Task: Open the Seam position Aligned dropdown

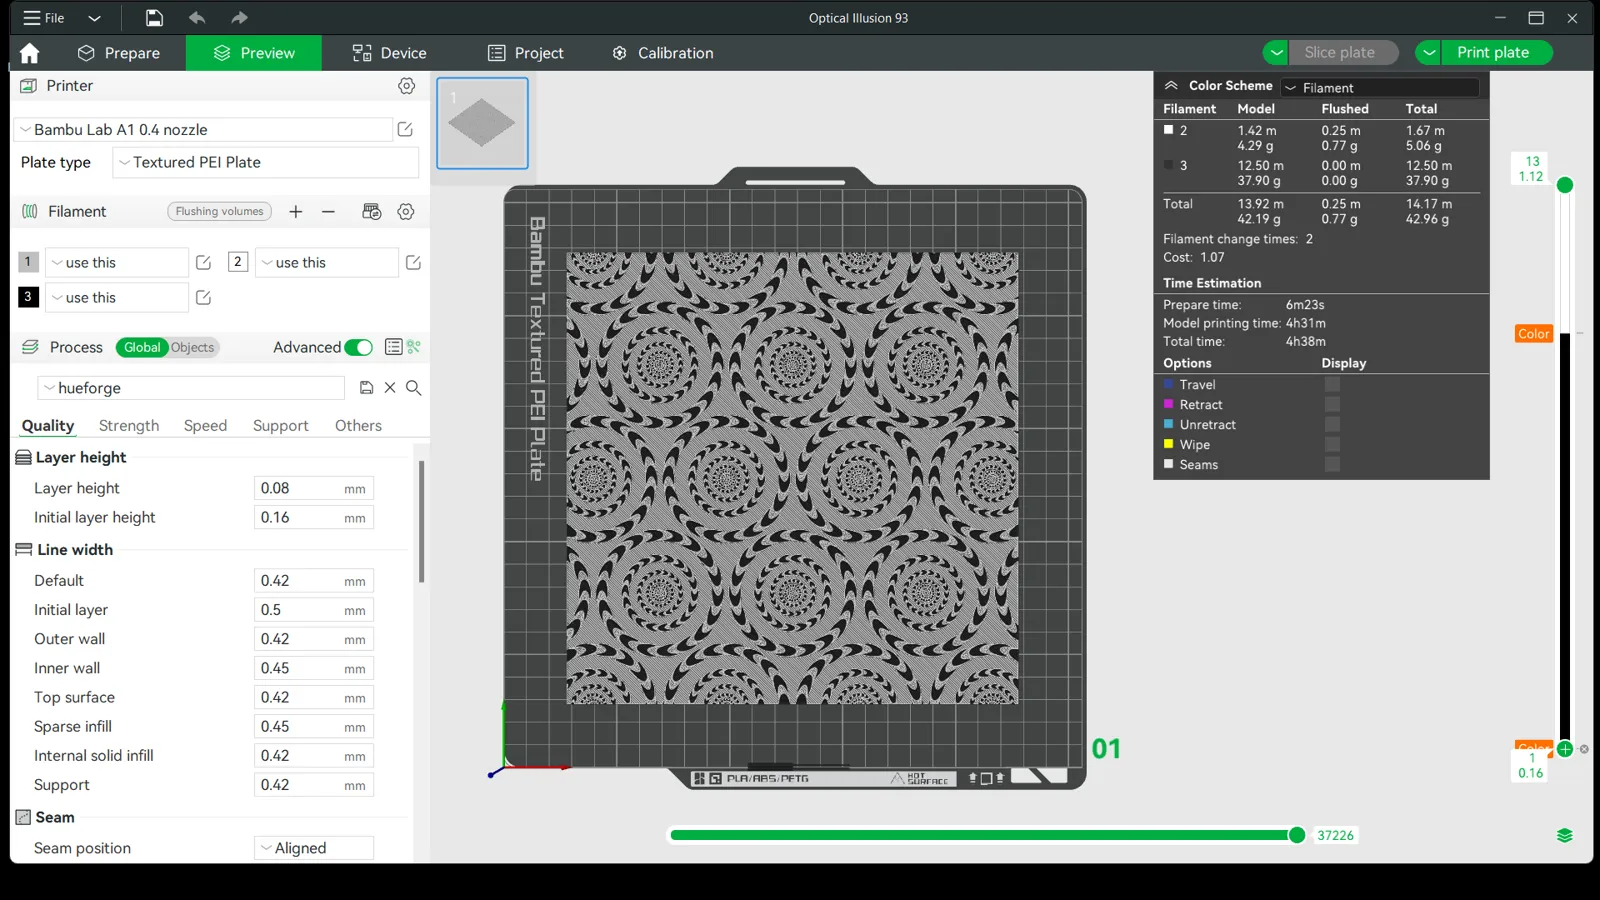Action: (x=314, y=848)
